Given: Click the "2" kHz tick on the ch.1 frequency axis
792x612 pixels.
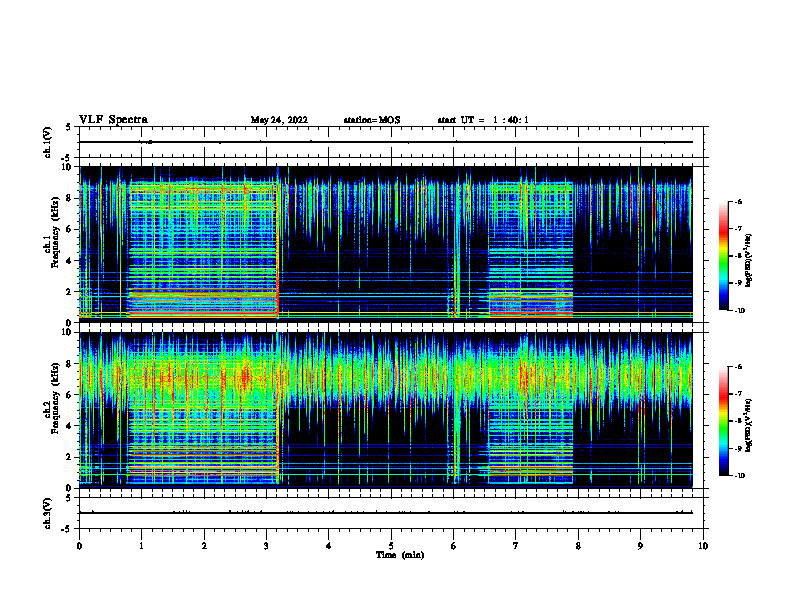Looking at the screenshot, I should (x=70, y=292).
